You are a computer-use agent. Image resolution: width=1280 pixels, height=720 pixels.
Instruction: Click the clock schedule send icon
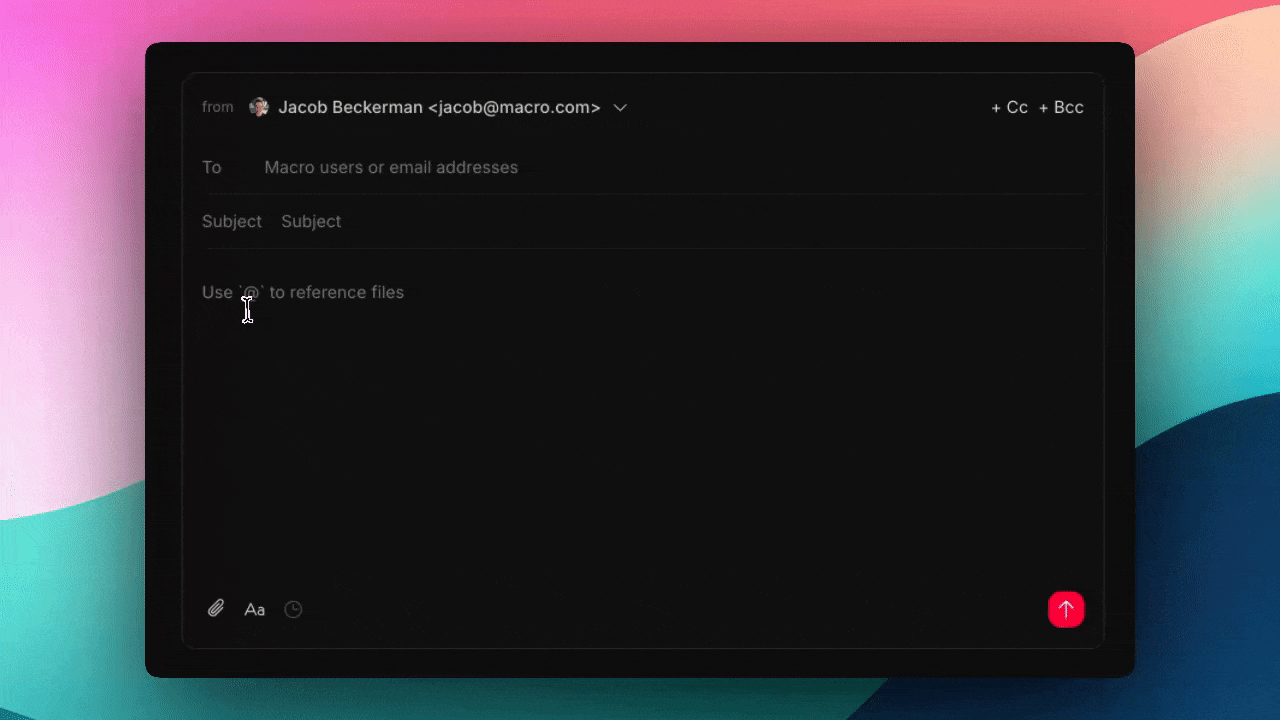point(293,609)
